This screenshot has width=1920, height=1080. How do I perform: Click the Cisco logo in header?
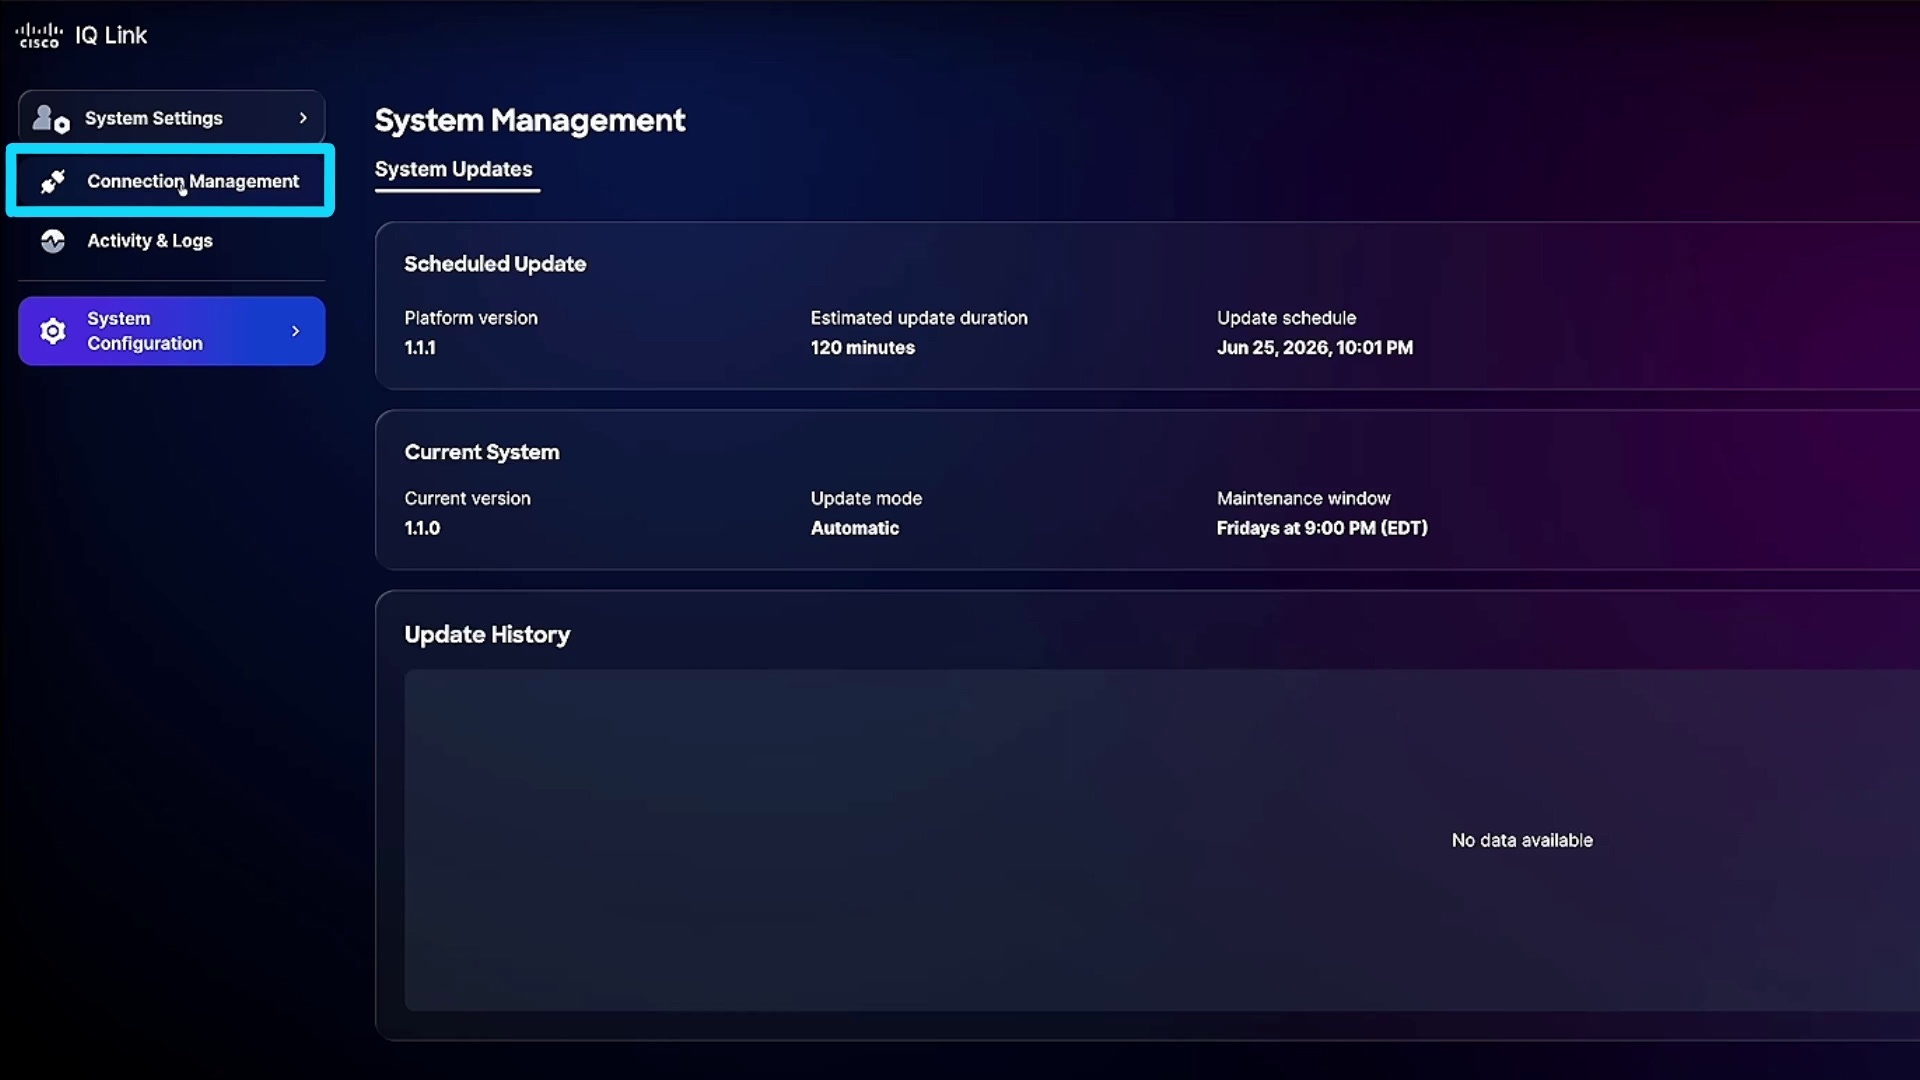pyautogui.click(x=39, y=35)
